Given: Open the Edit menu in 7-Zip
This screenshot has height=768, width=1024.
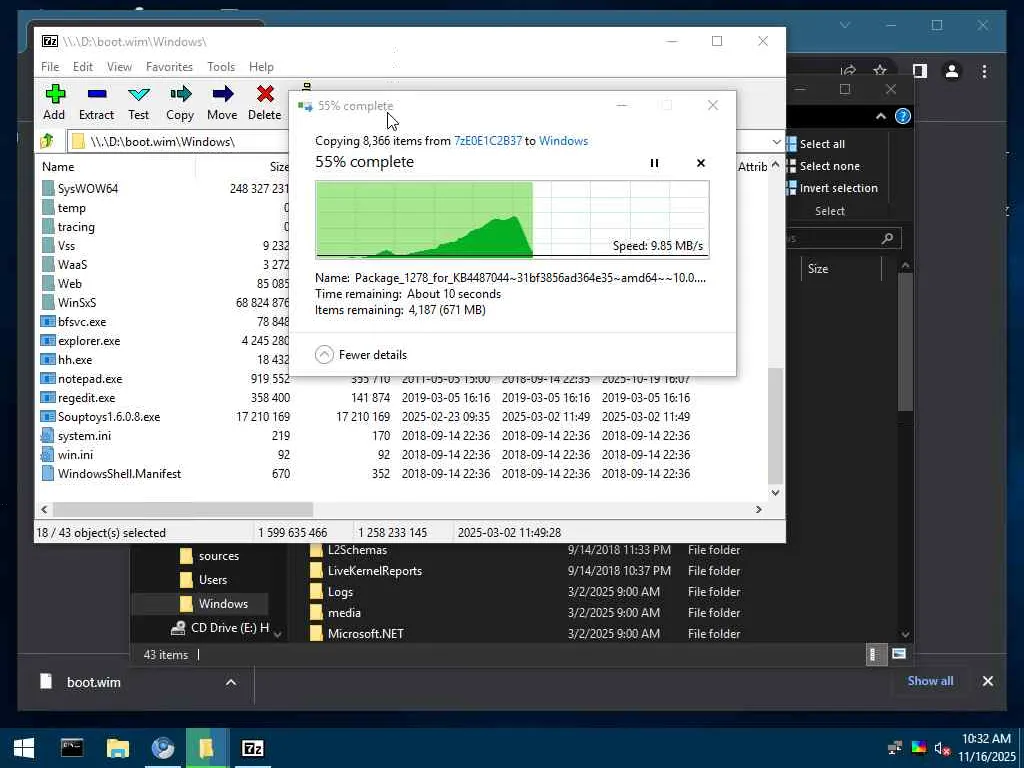Looking at the screenshot, I should (82, 67).
